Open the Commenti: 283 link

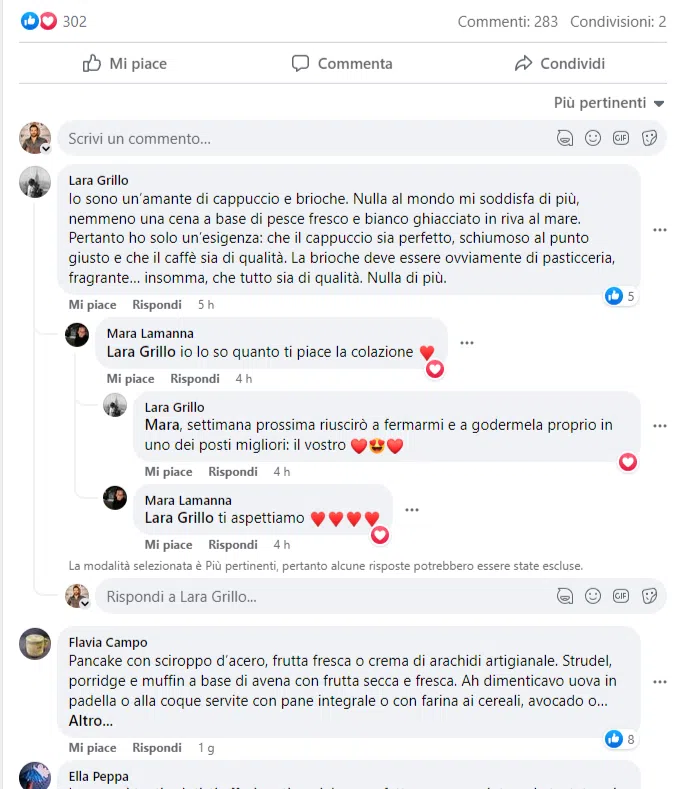click(507, 22)
